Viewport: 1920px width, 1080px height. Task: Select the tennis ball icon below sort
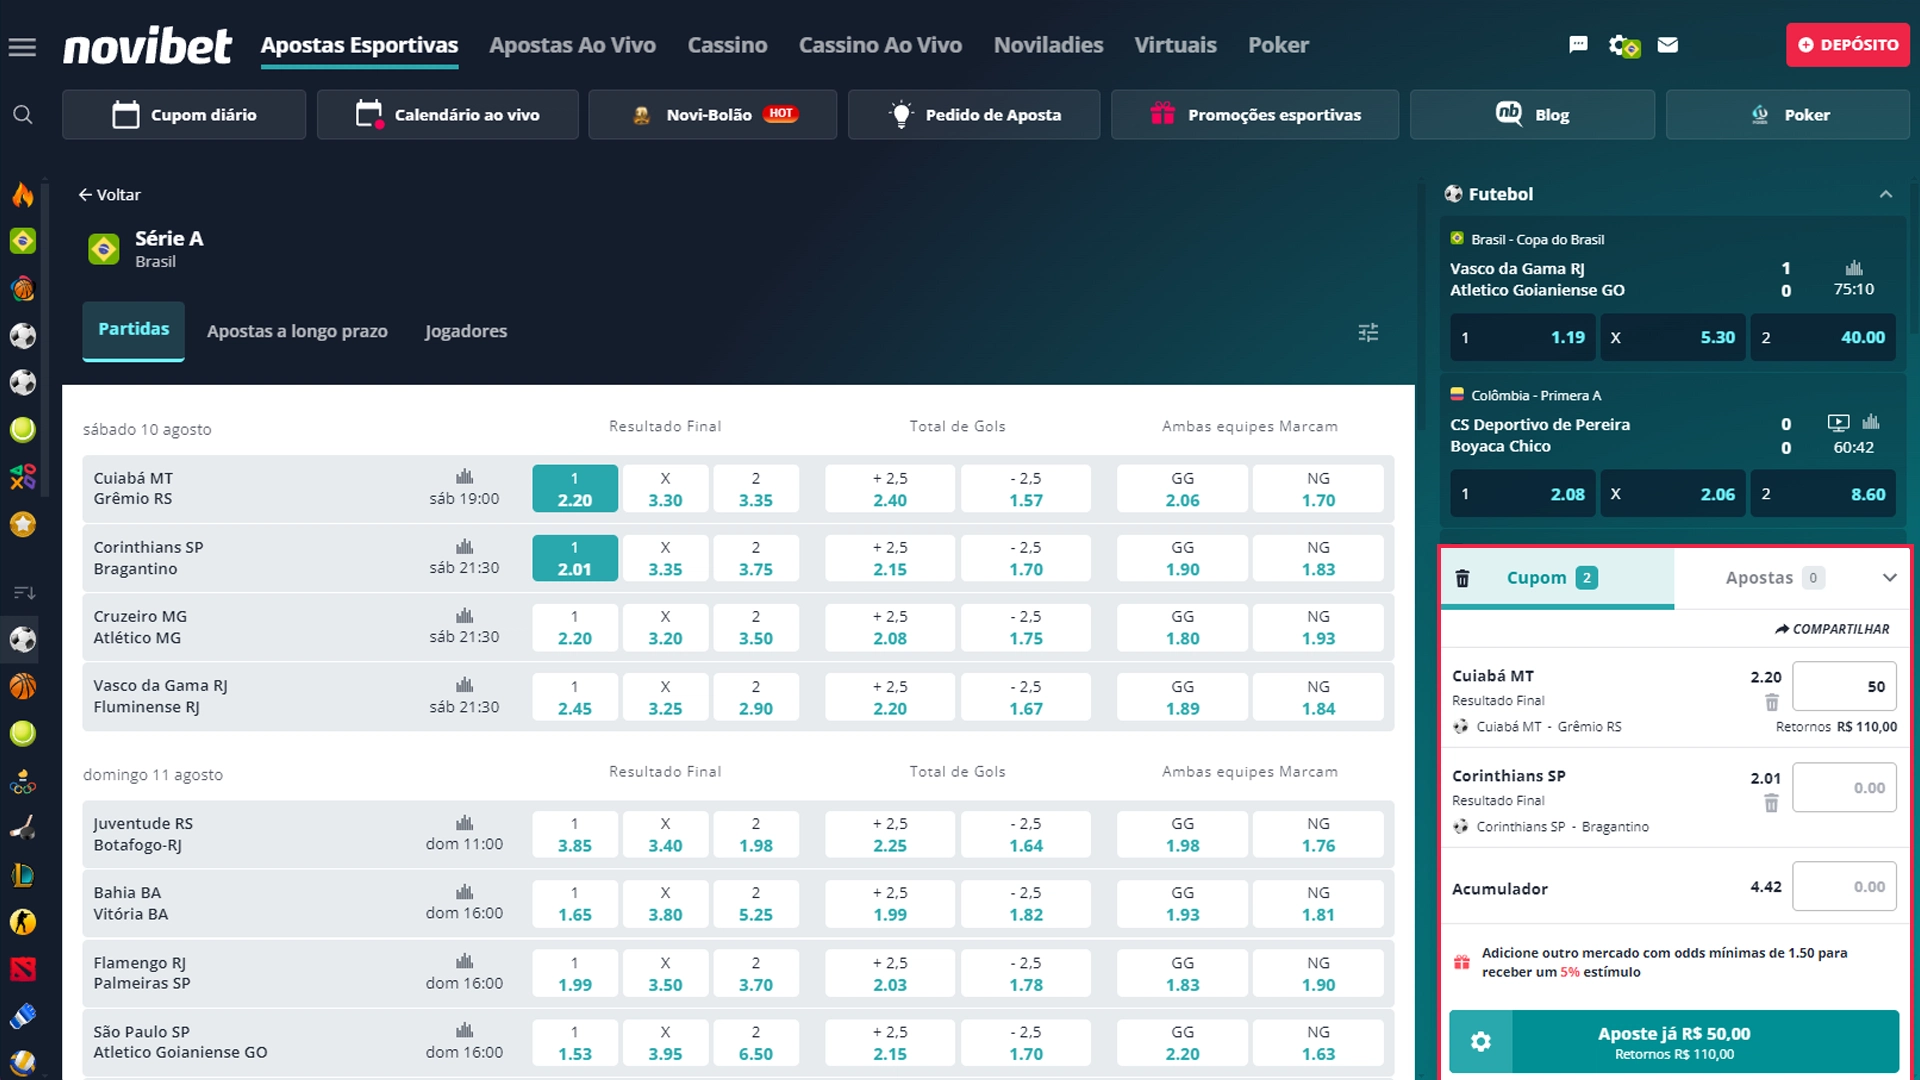pos(22,734)
